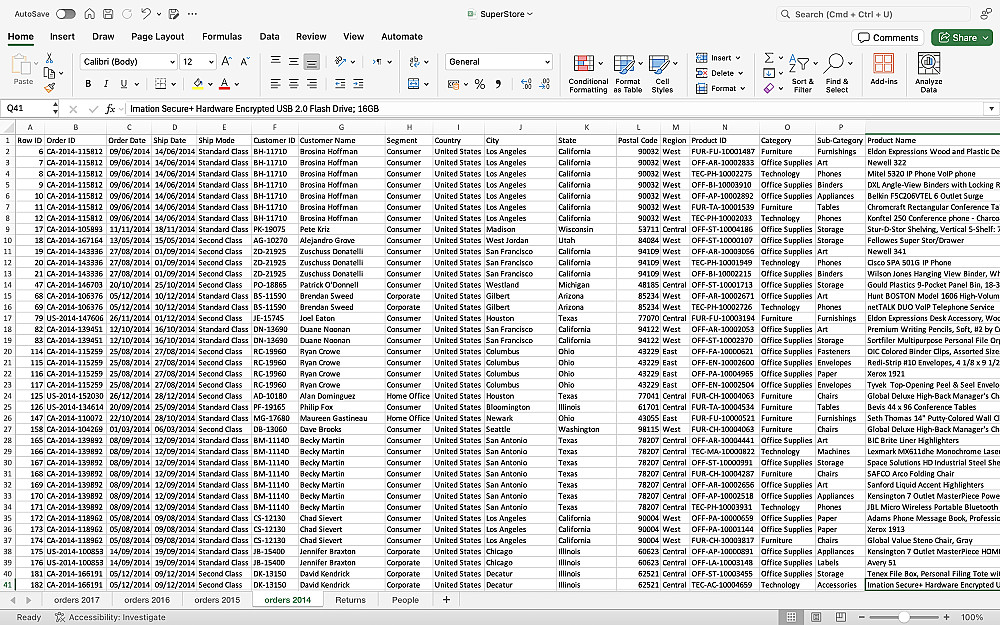The image size is (1000, 625).
Task: Open the undo history dropdown arrow
Action: point(159,14)
